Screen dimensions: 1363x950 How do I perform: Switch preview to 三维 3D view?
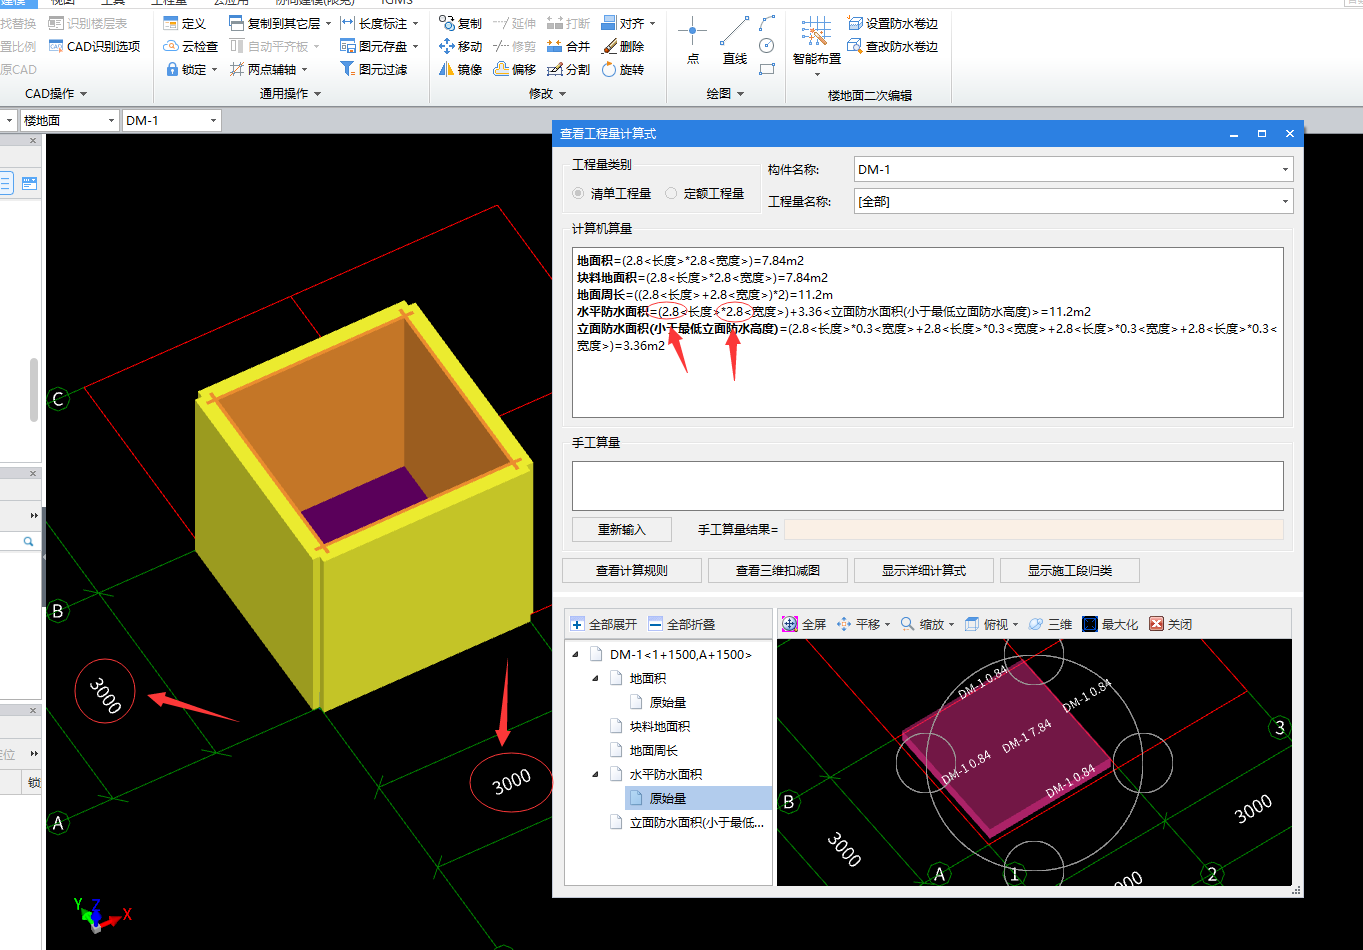point(1050,624)
